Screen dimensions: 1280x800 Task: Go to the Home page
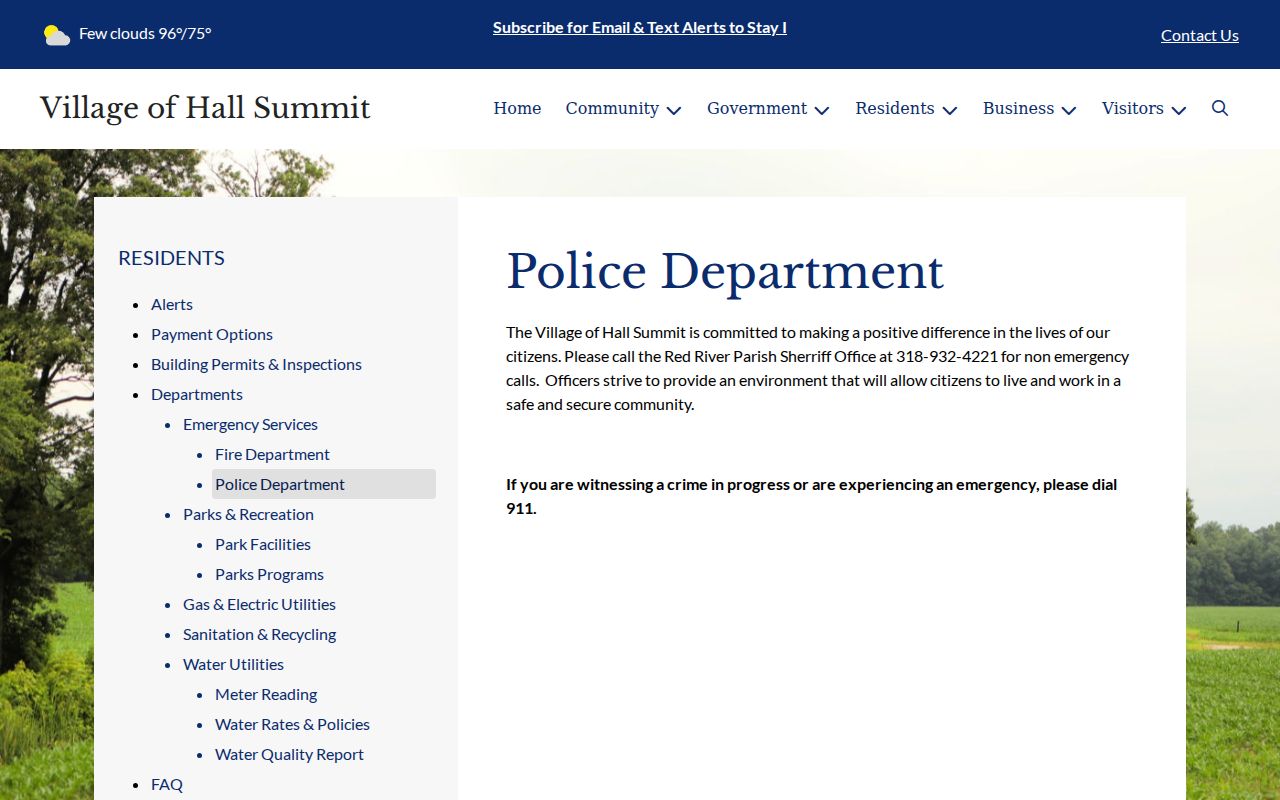(x=517, y=108)
